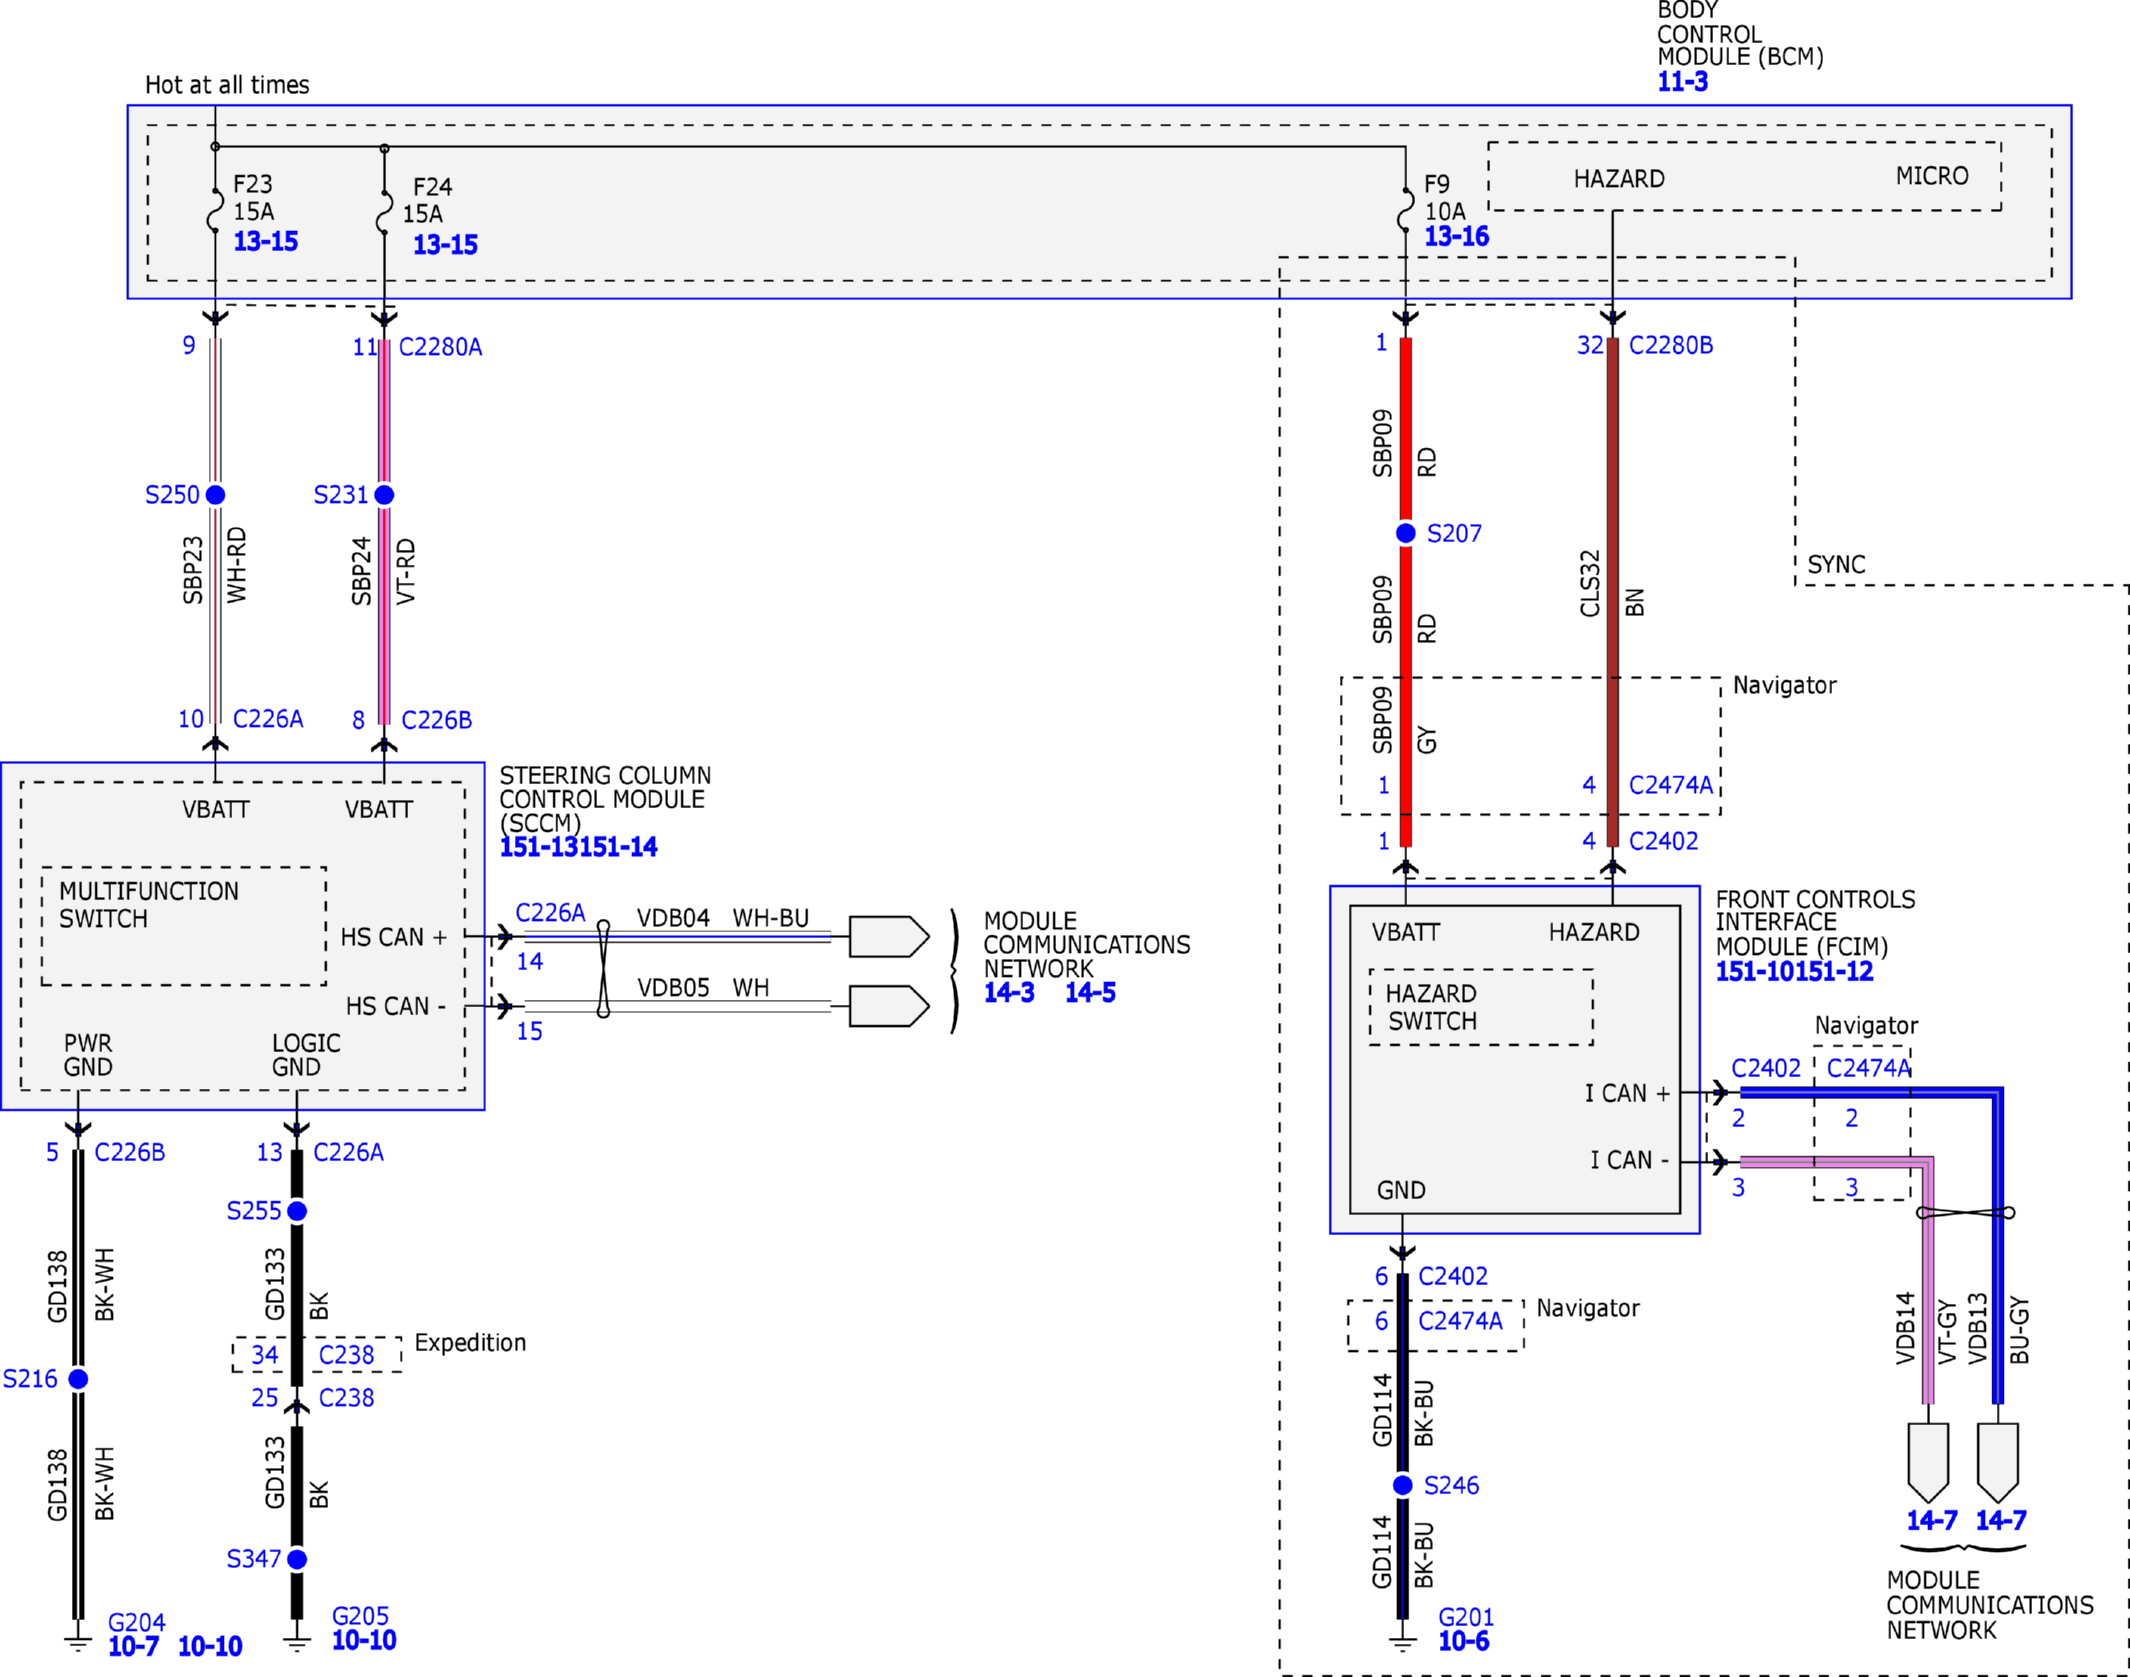Click the 'FRONT CONTROLS INTERFACE MODULE (FCIM)' title
This screenshot has height=1677, width=2130.
tap(1815, 922)
